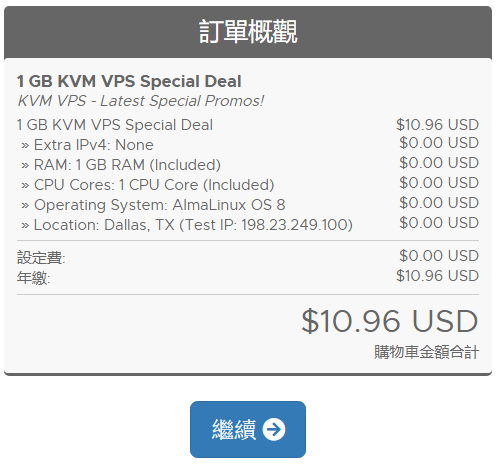497x468 pixels.
Task: Click the Location Dallas, TX line
Action: tap(187, 225)
